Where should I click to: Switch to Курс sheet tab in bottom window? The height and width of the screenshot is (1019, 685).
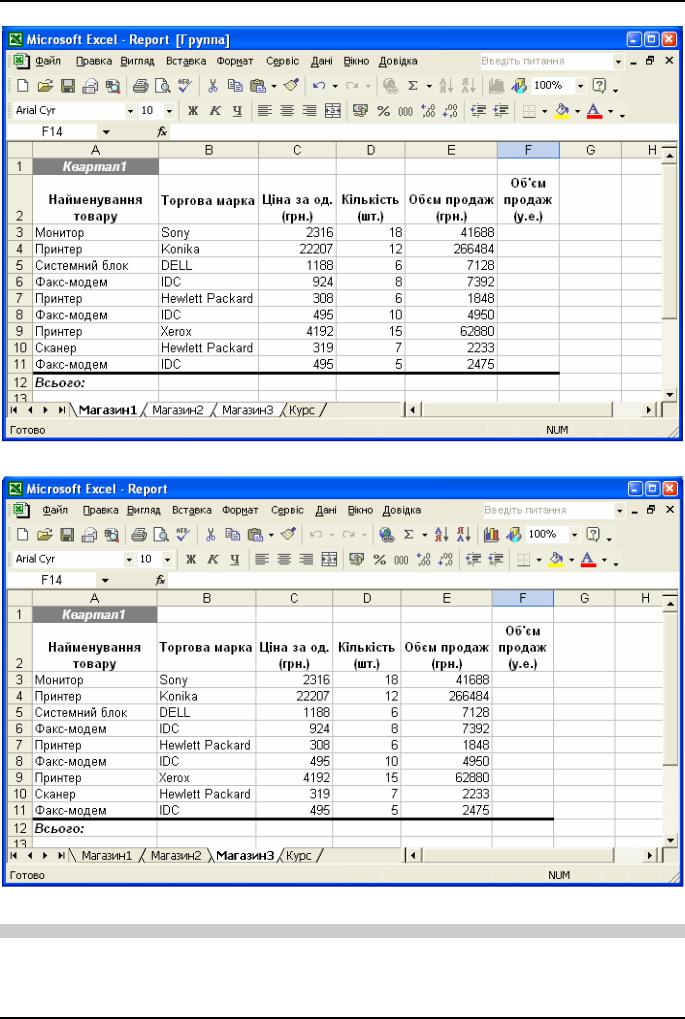tap(298, 856)
